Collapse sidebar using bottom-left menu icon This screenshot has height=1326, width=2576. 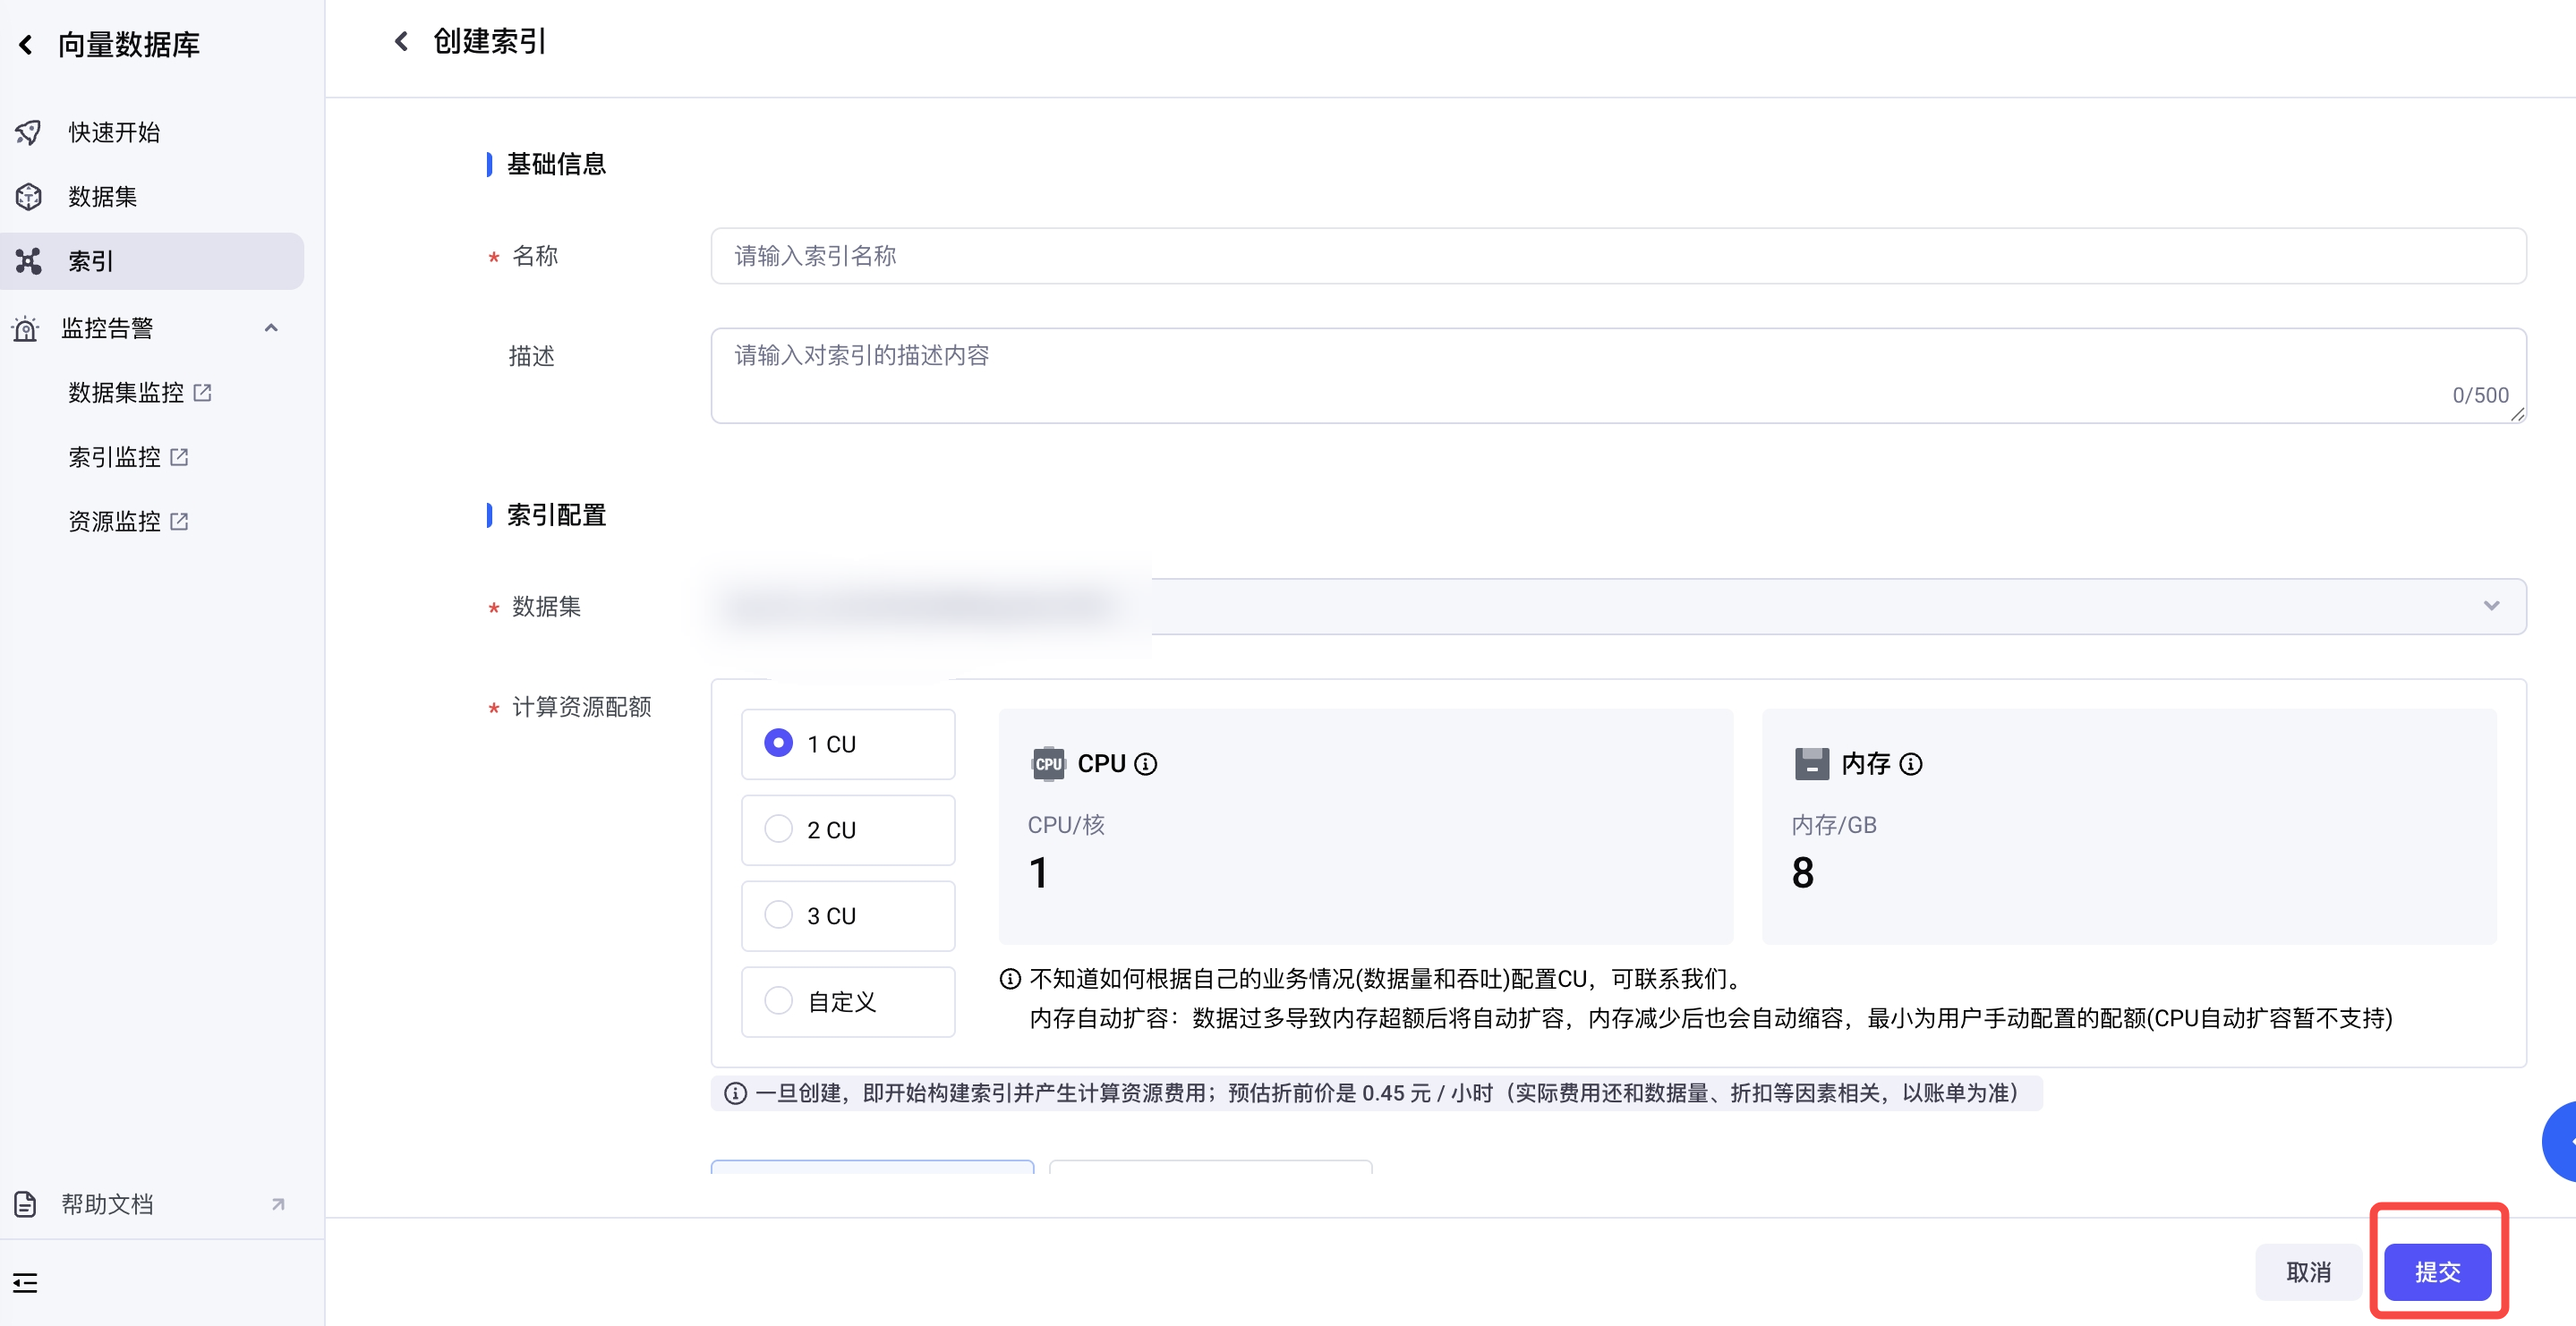[x=25, y=1282]
